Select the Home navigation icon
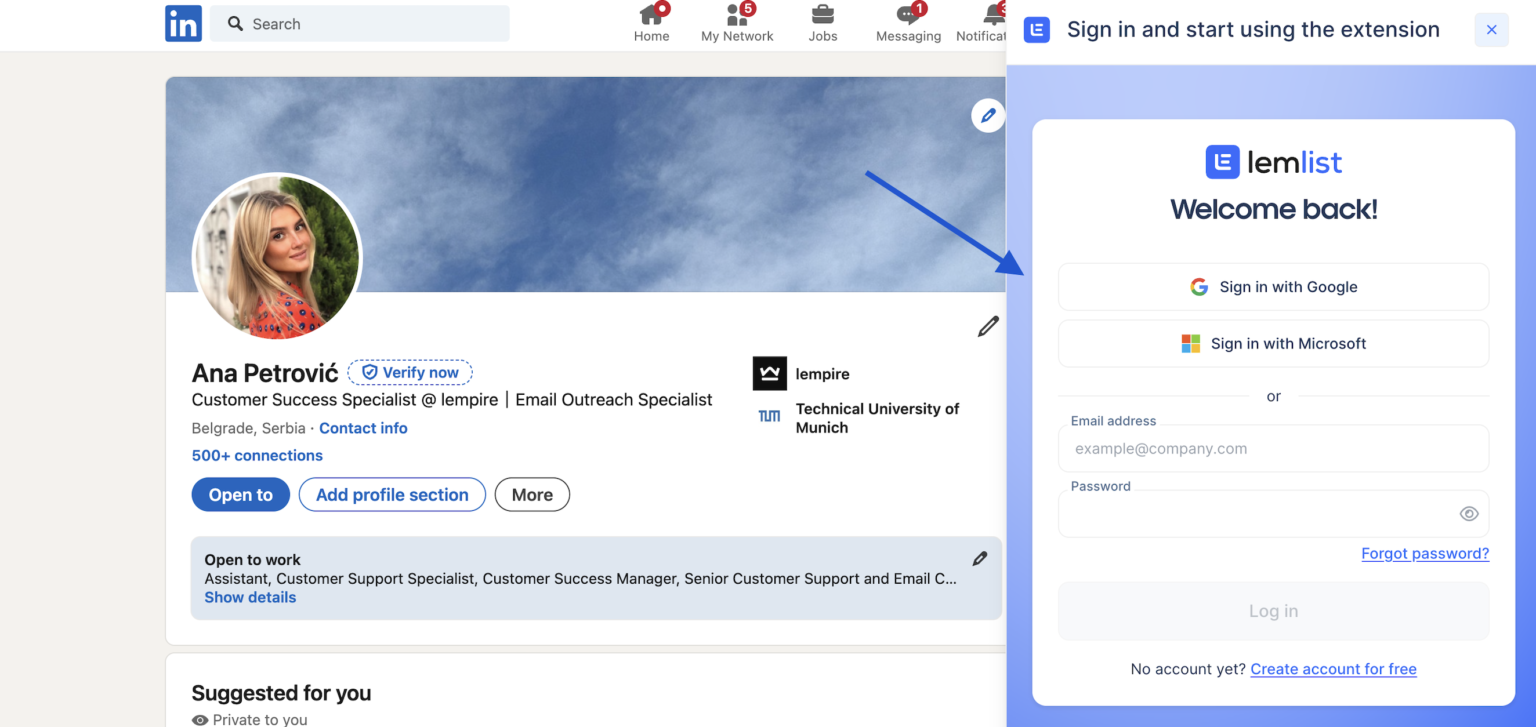Screen dimensions: 1536x727 (651, 16)
